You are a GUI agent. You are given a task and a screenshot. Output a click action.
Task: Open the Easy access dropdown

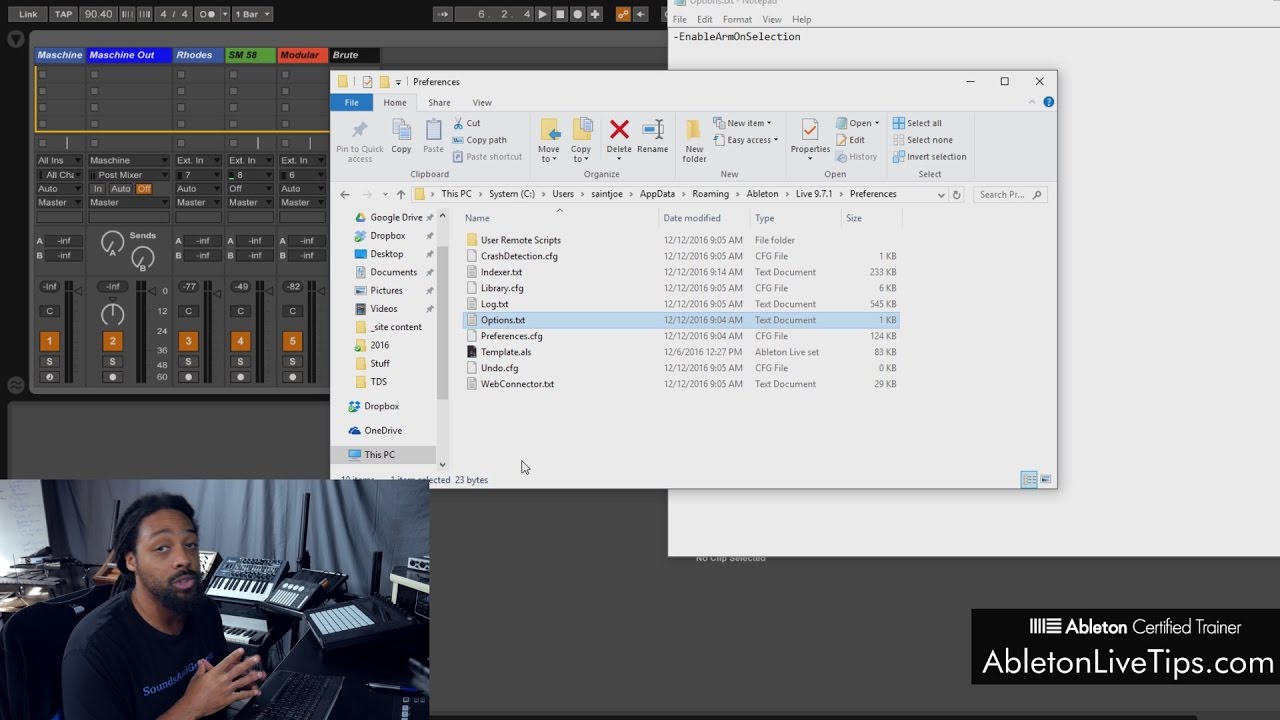point(745,140)
